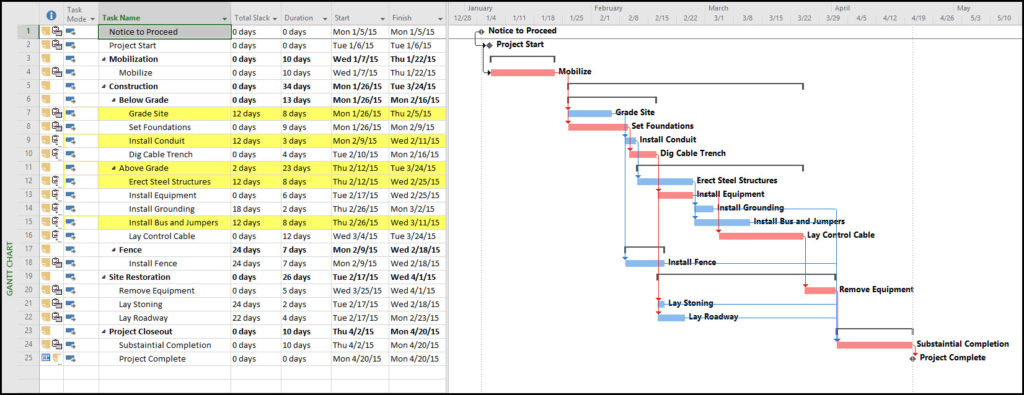Click the calendar constraint icon in Project Complete row
This screenshot has height=395, width=1024.
click(x=46, y=358)
